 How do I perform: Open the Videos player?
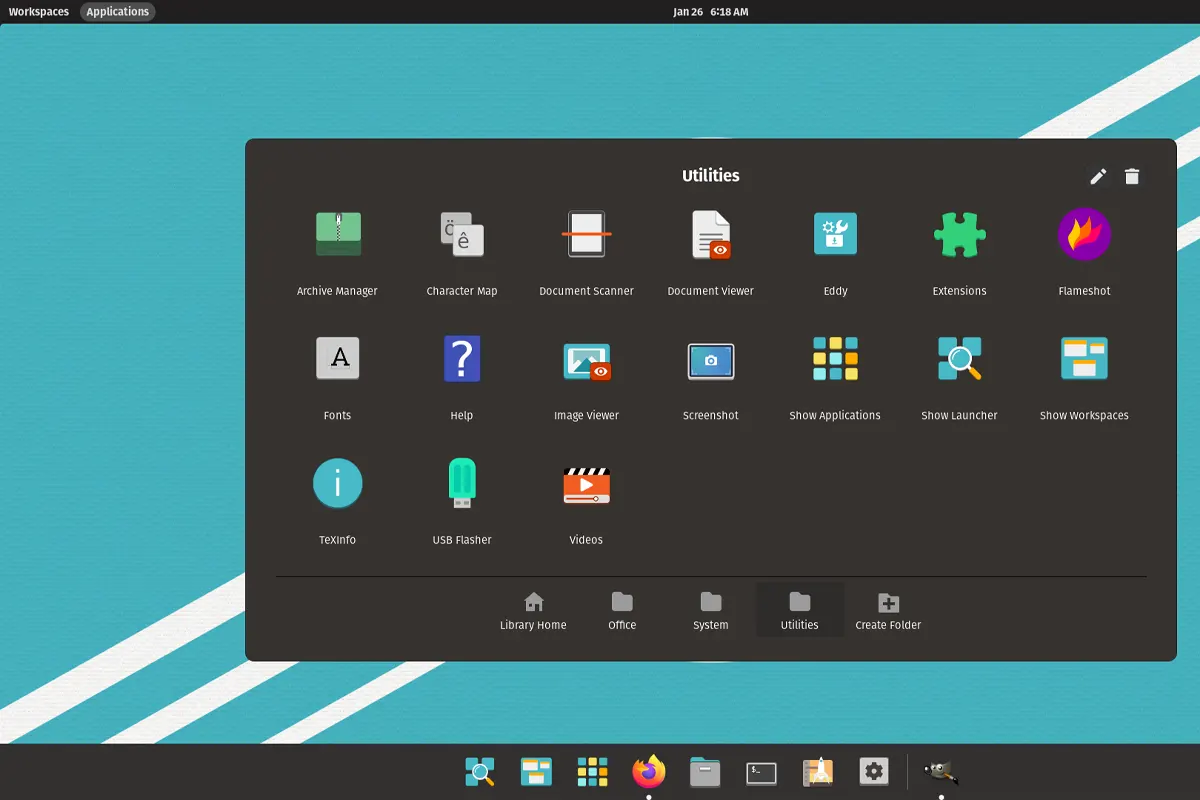586,484
